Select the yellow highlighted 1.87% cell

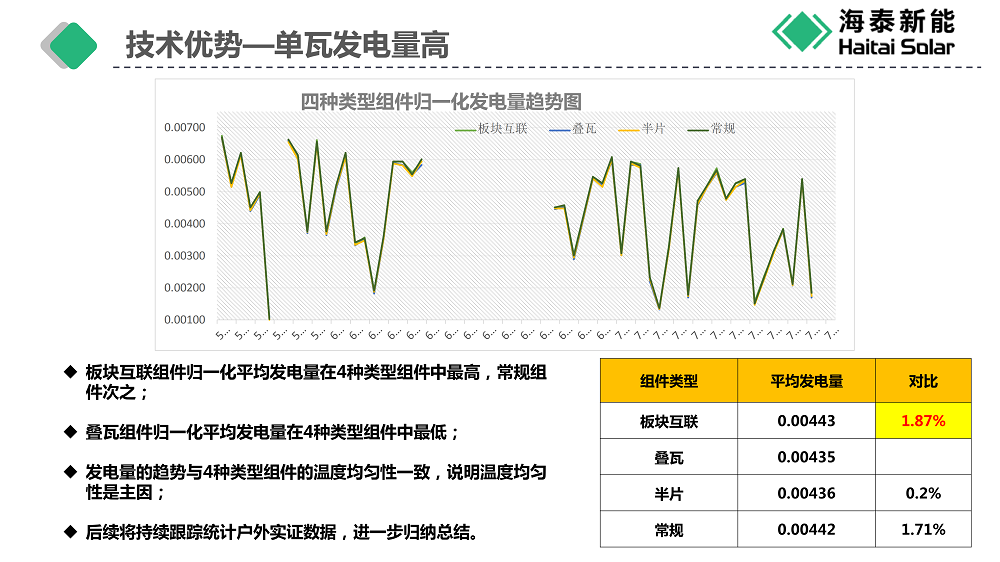coord(923,421)
